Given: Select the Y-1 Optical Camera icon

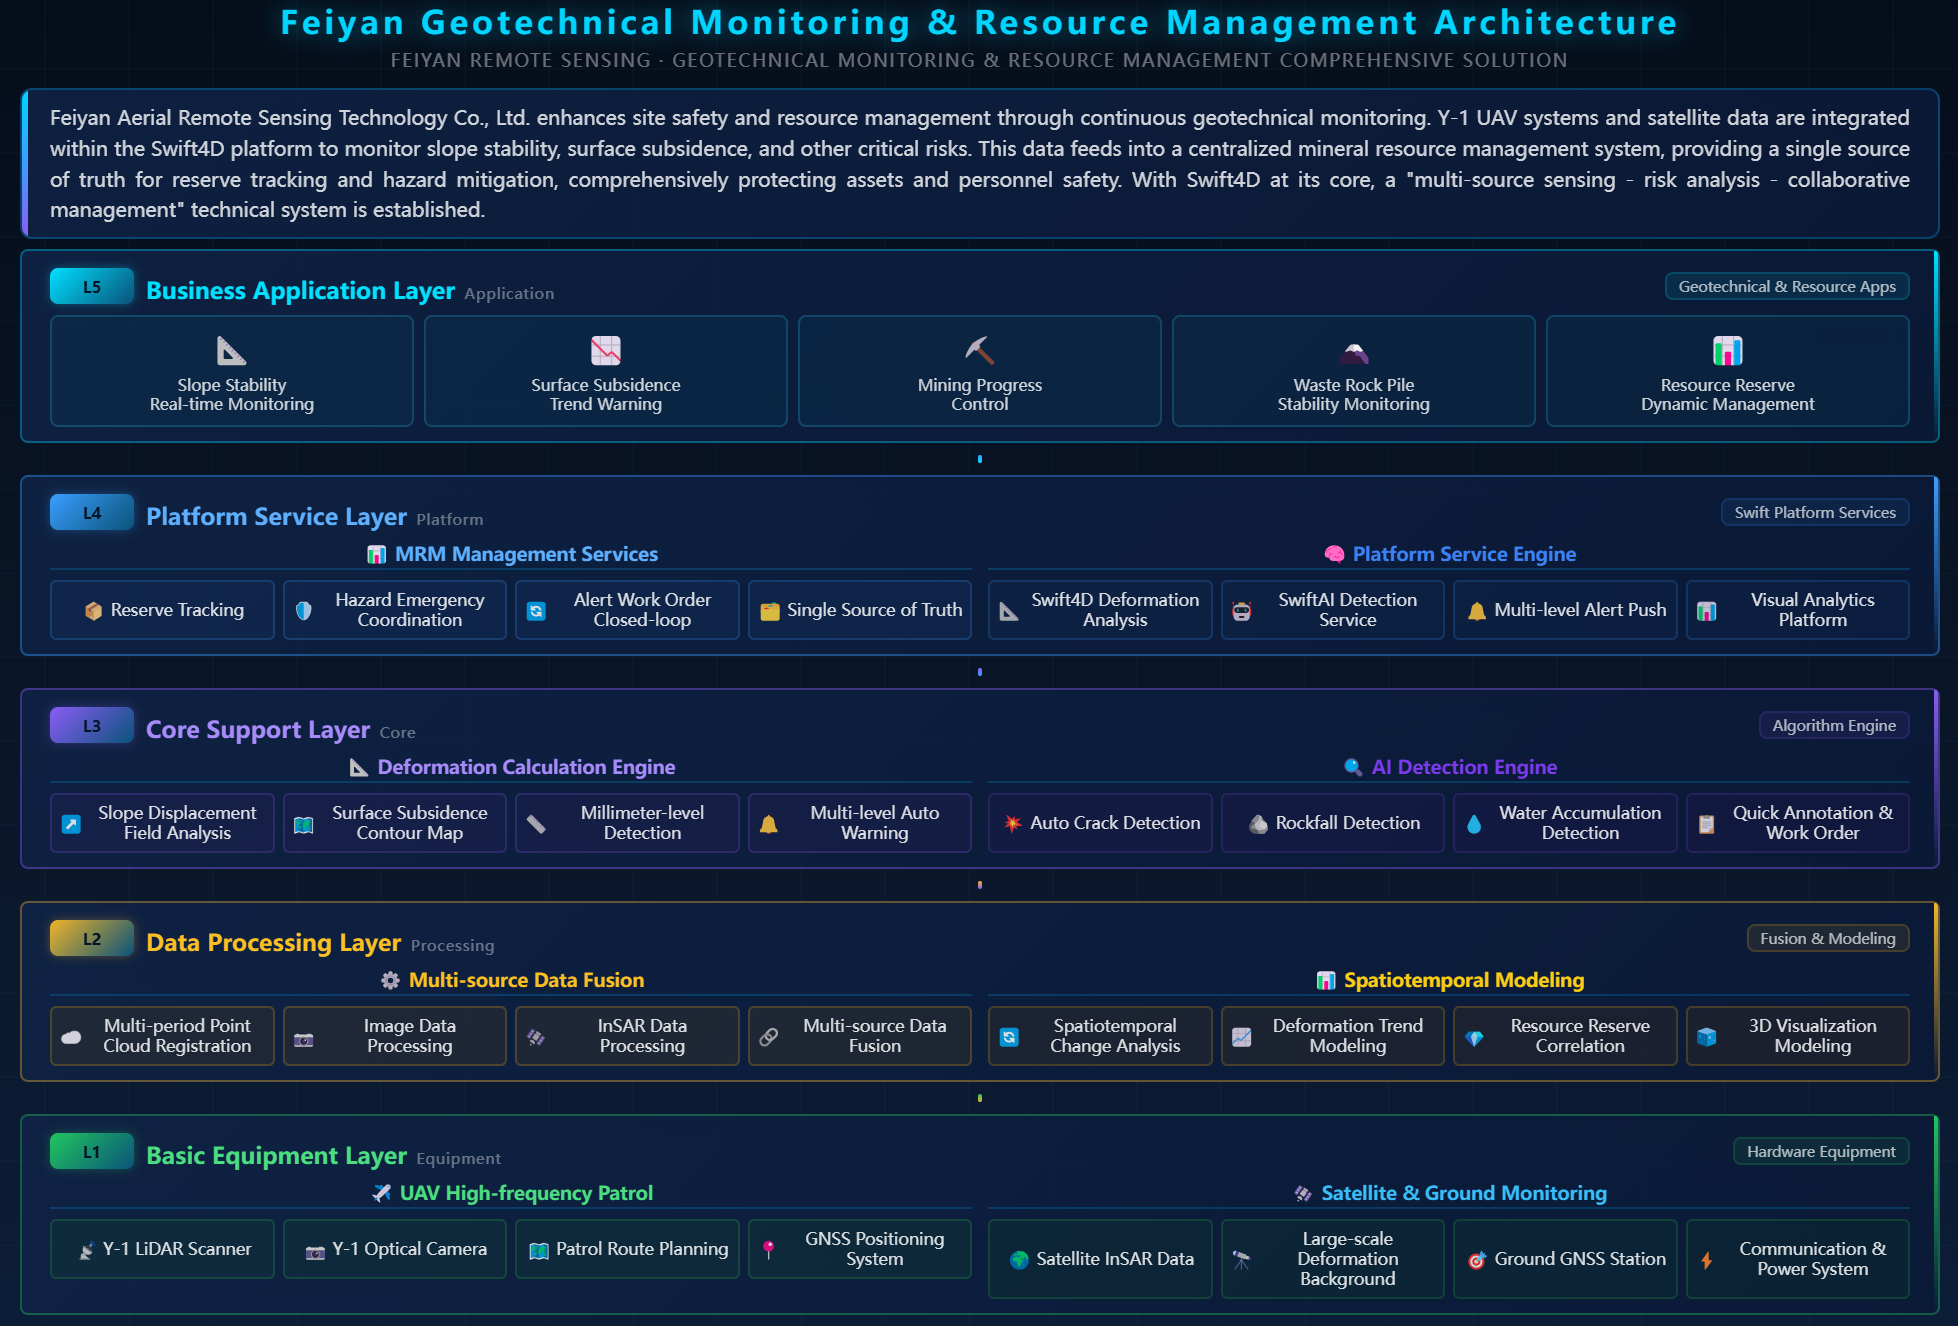Looking at the screenshot, I should point(315,1251).
